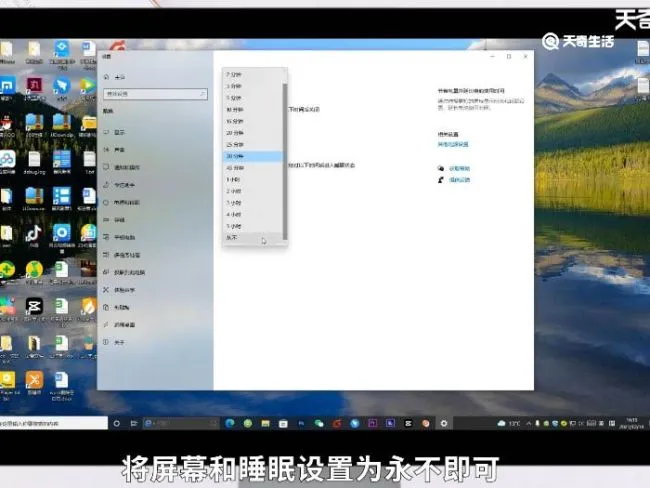
Task: Choose 5 小时 in the time dropdown
Action: (253, 226)
